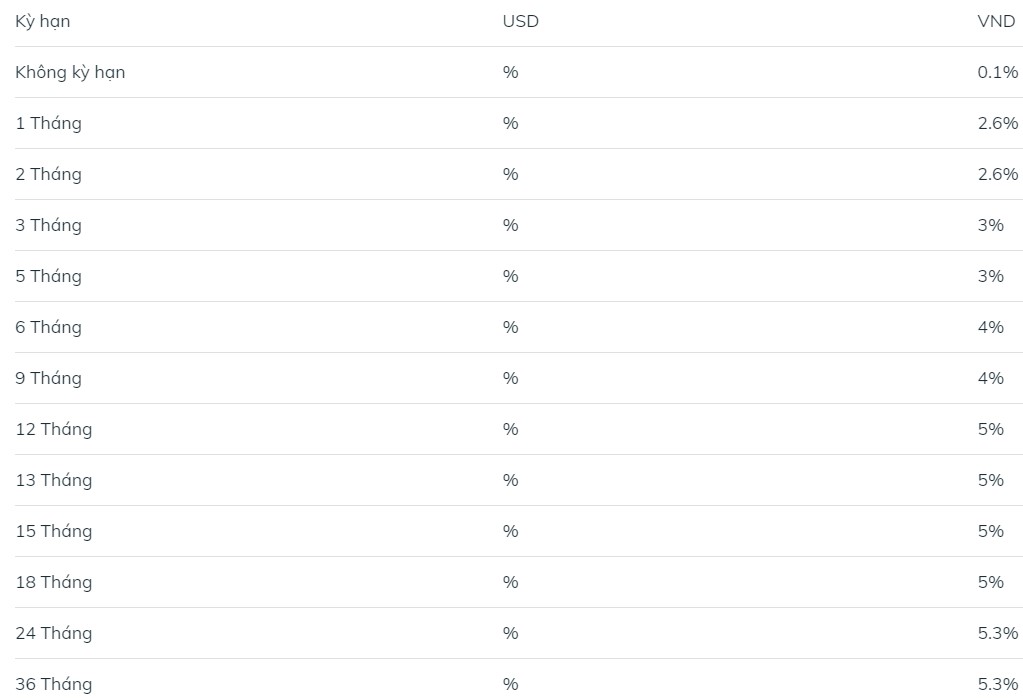
Task: Select the '36 Tháng' term label
Action: (53, 684)
